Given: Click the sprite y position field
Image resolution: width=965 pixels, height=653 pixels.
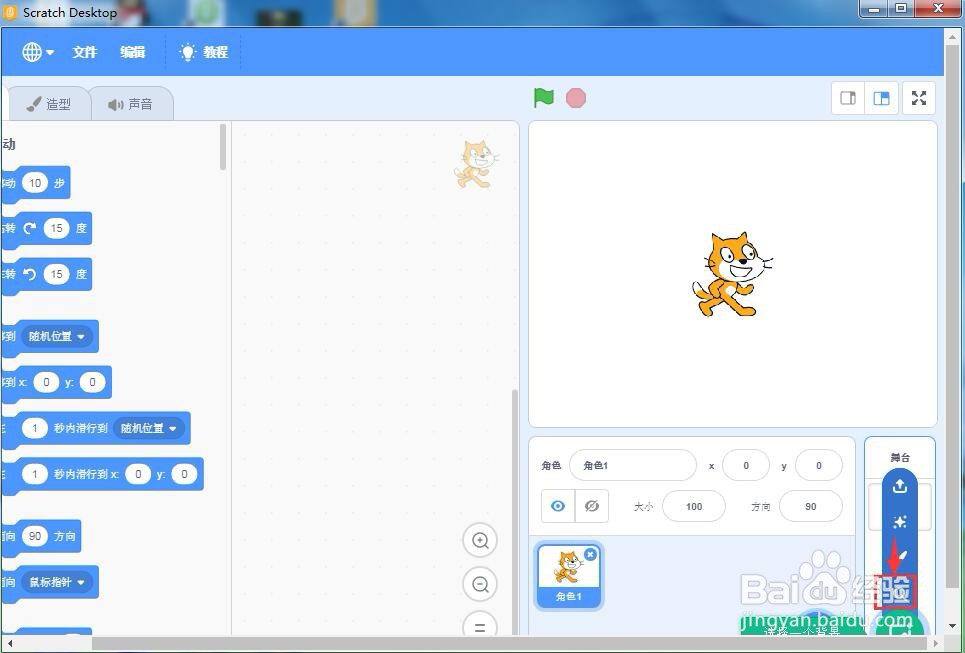Looking at the screenshot, I should tap(819, 465).
